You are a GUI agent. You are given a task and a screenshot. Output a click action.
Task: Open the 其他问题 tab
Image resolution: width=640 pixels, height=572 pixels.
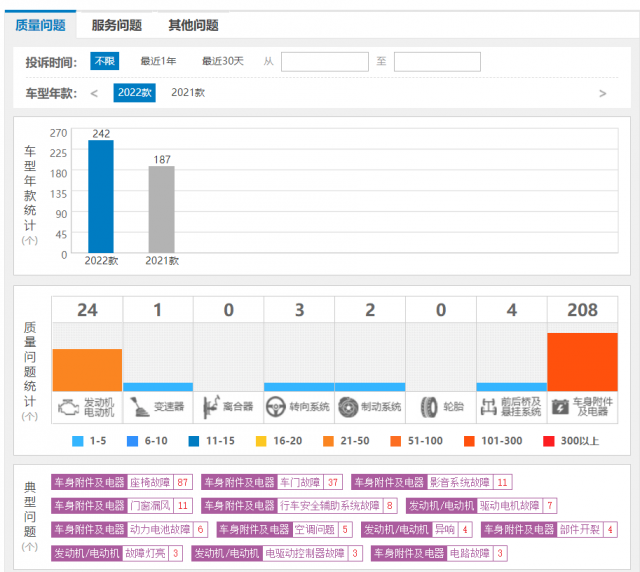(193, 25)
